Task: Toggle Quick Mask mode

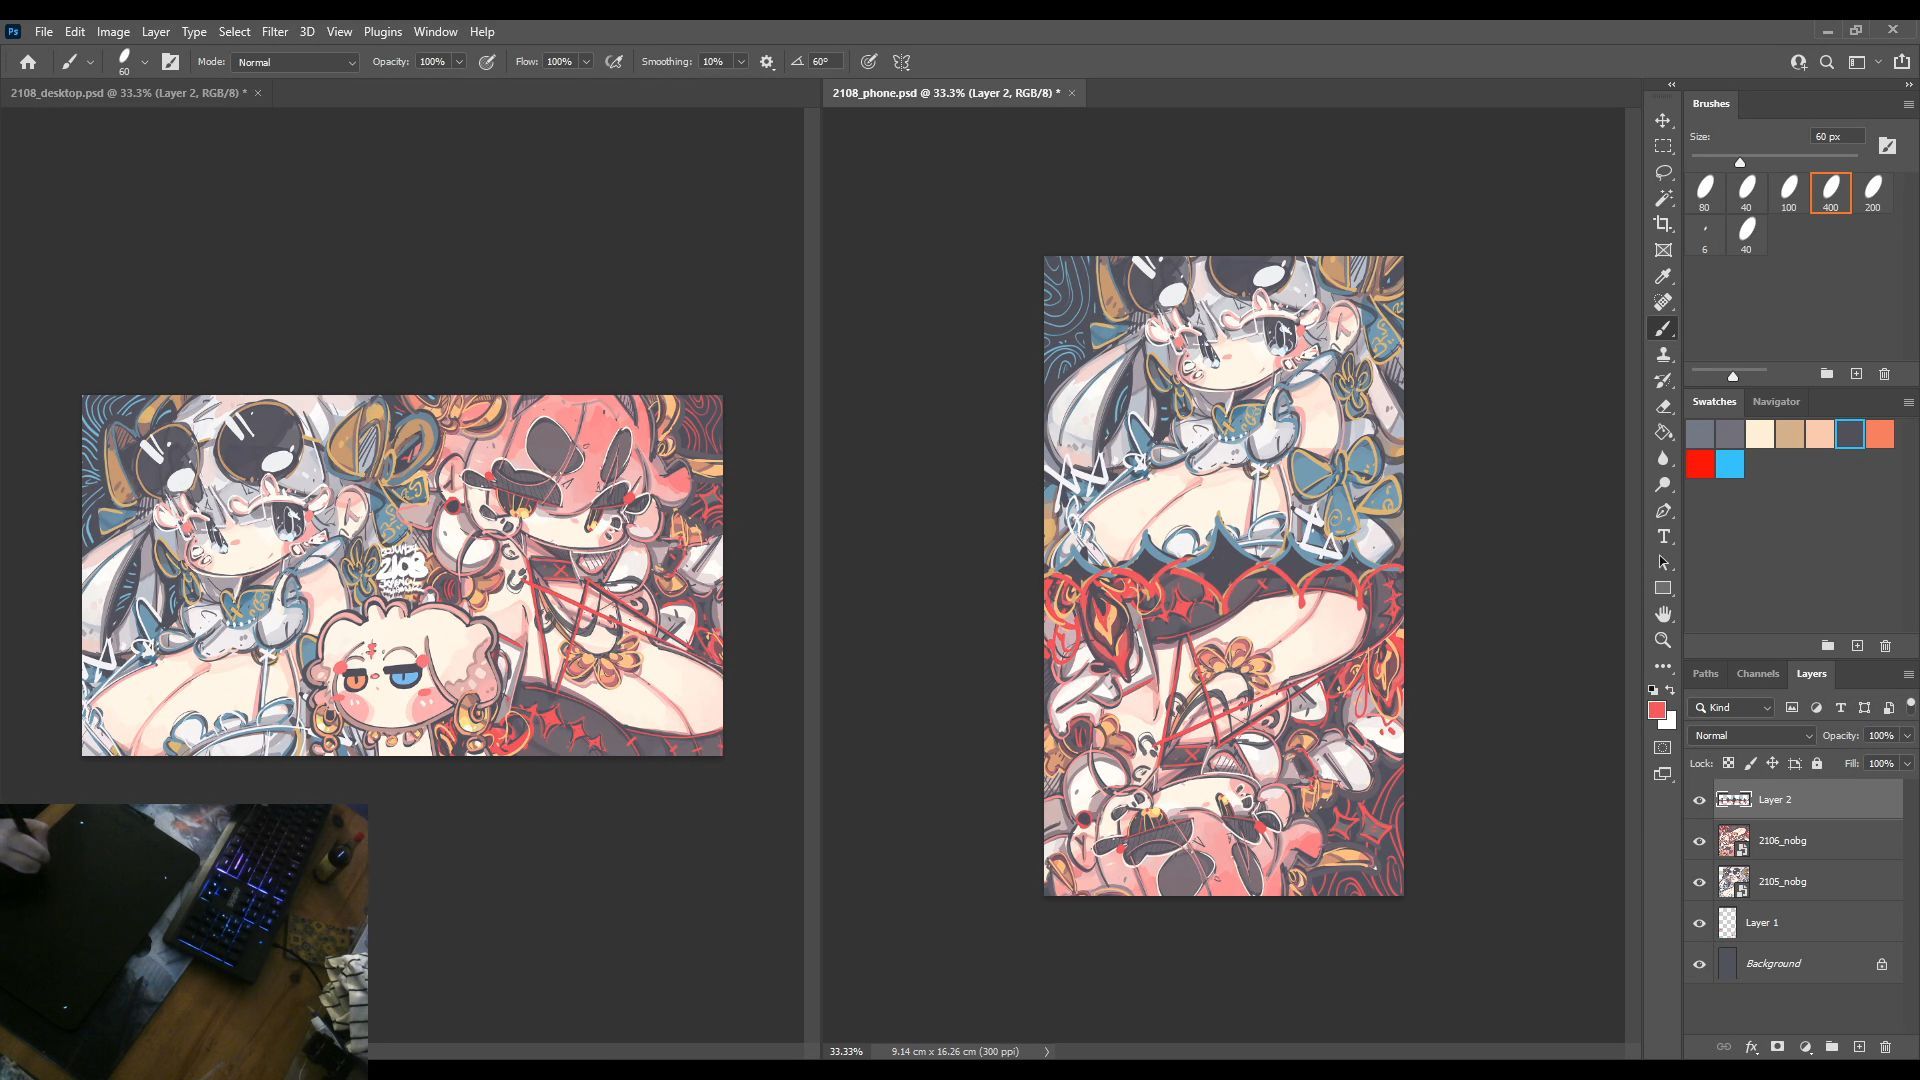Action: coord(1663,748)
